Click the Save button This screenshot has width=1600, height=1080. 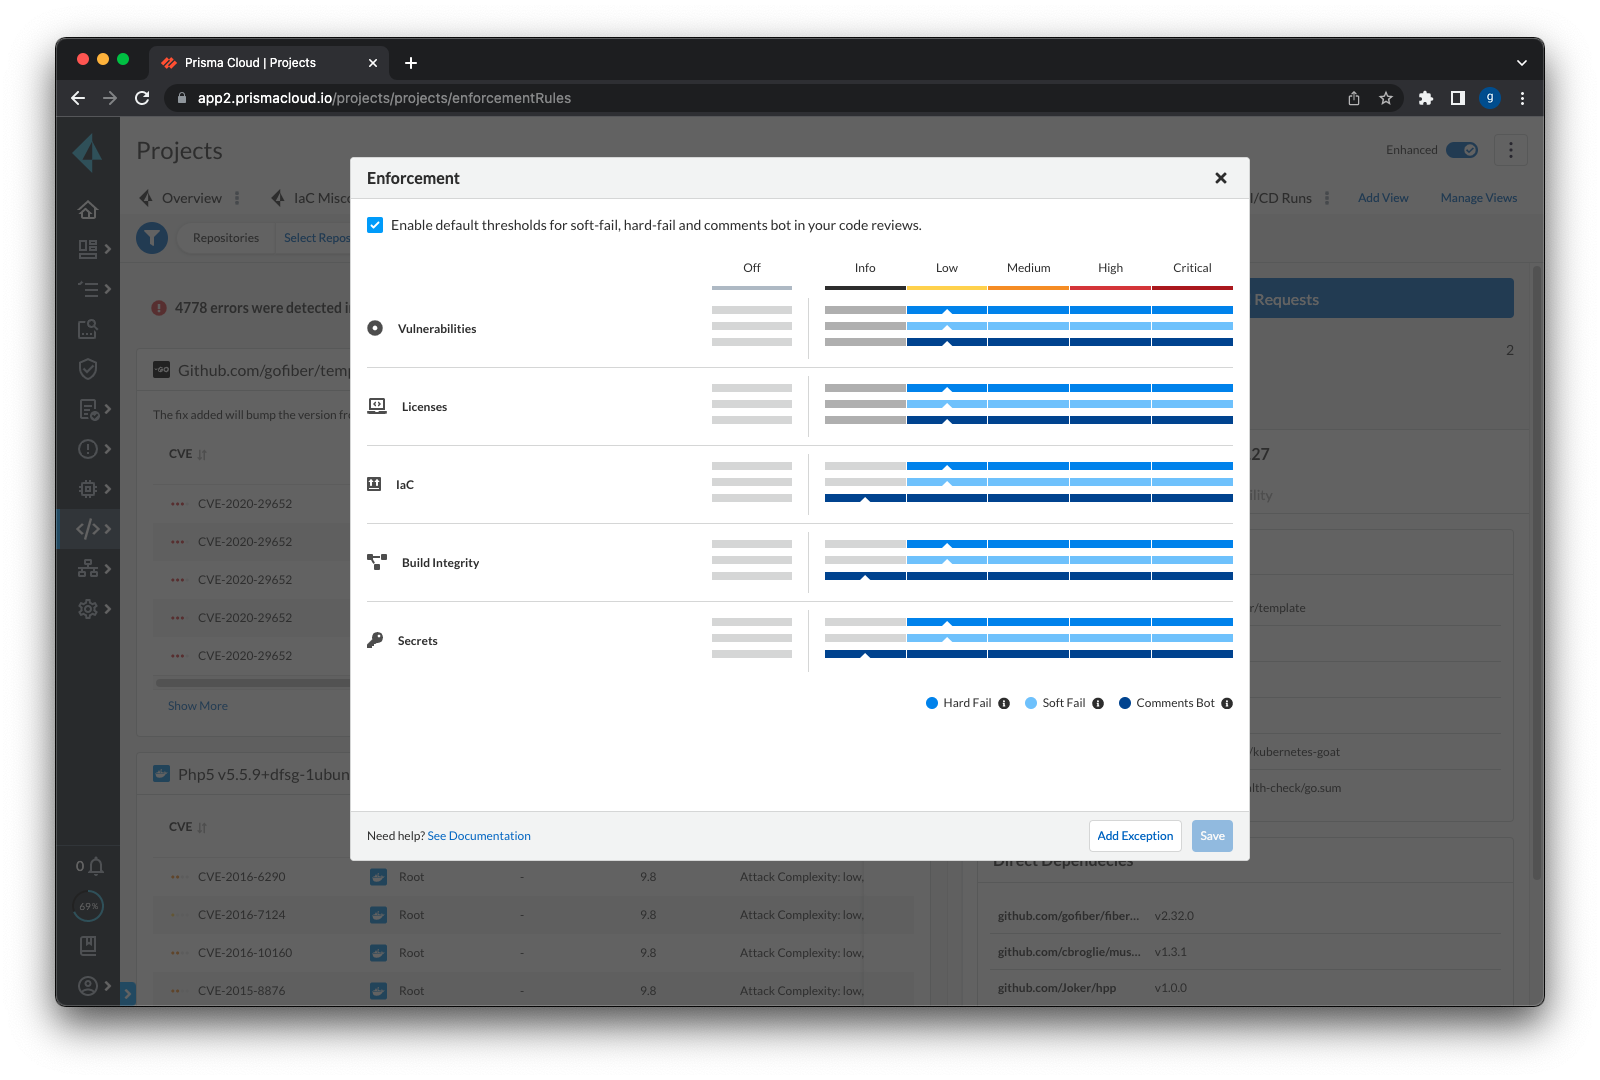(x=1212, y=836)
